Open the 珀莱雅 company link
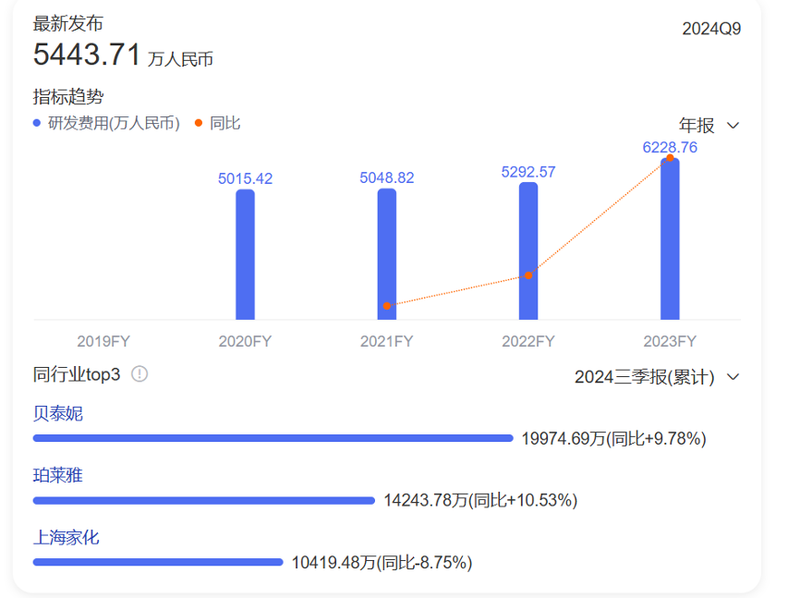 point(58,475)
